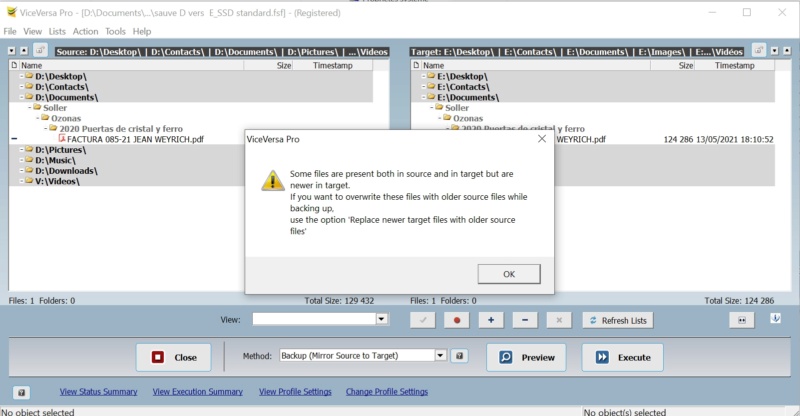Click the up arrow beside the source path bar
The width and height of the screenshot is (800, 416).
[24, 51]
